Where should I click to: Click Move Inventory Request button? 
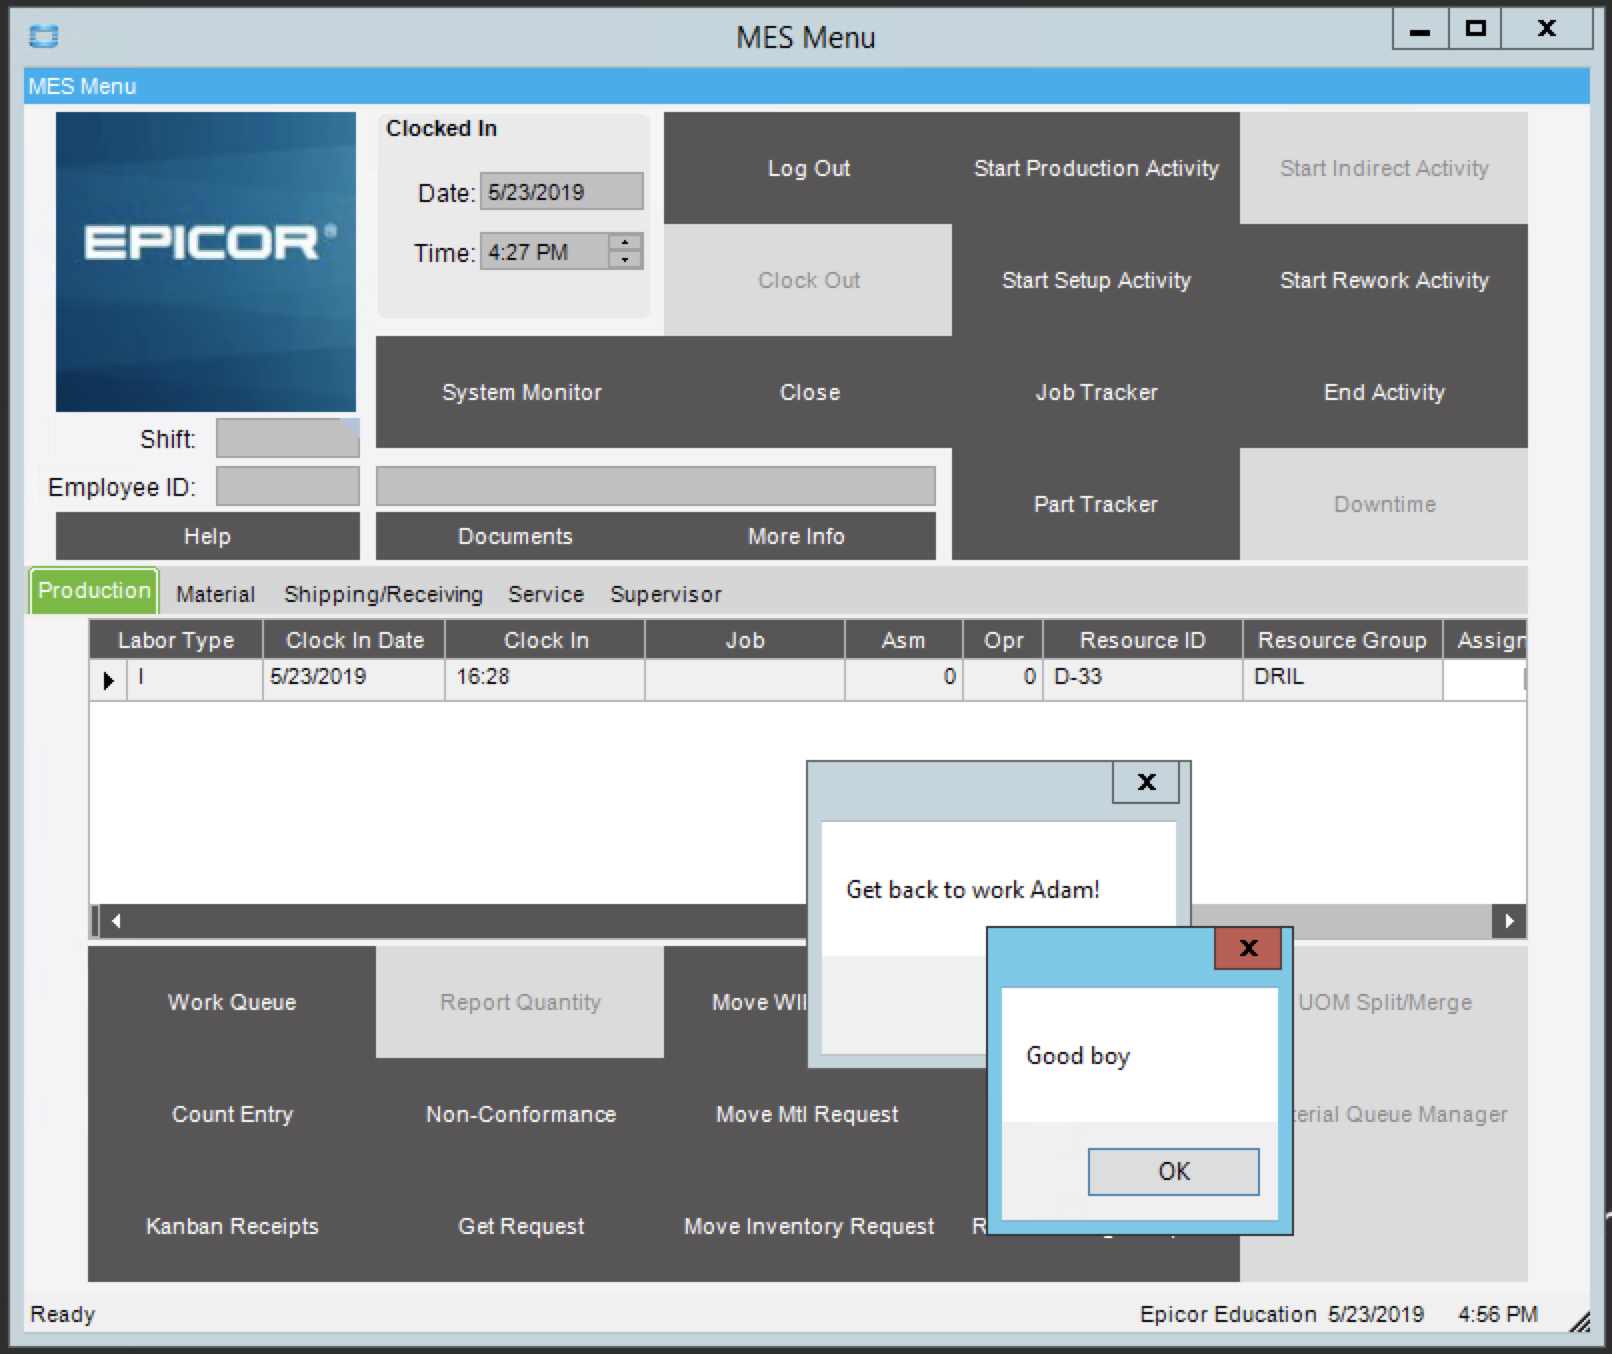click(x=808, y=1226)
